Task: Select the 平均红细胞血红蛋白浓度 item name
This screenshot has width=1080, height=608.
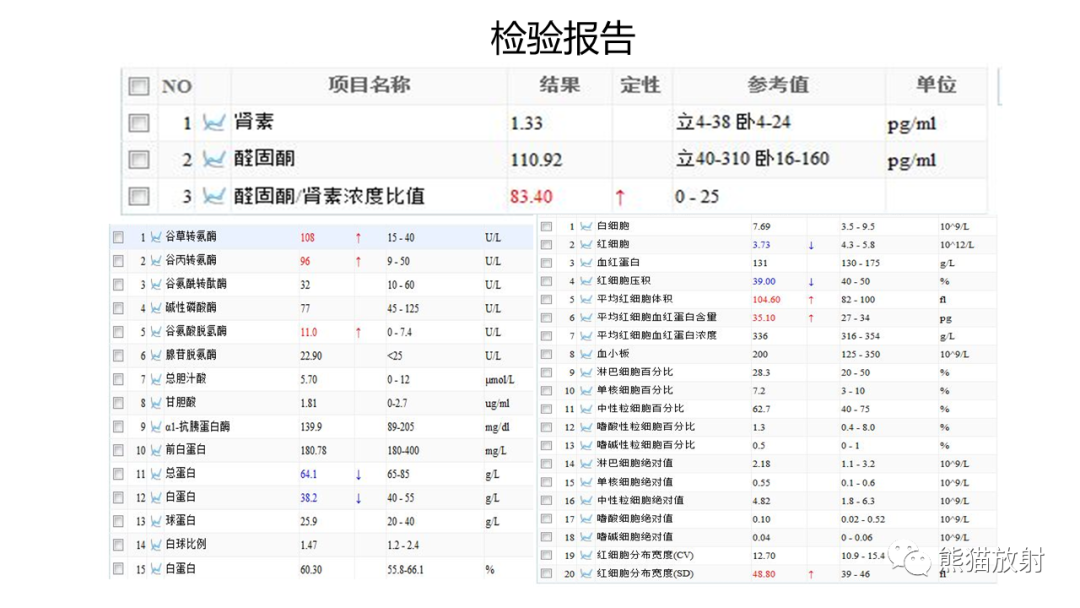Action: (656, 335)
